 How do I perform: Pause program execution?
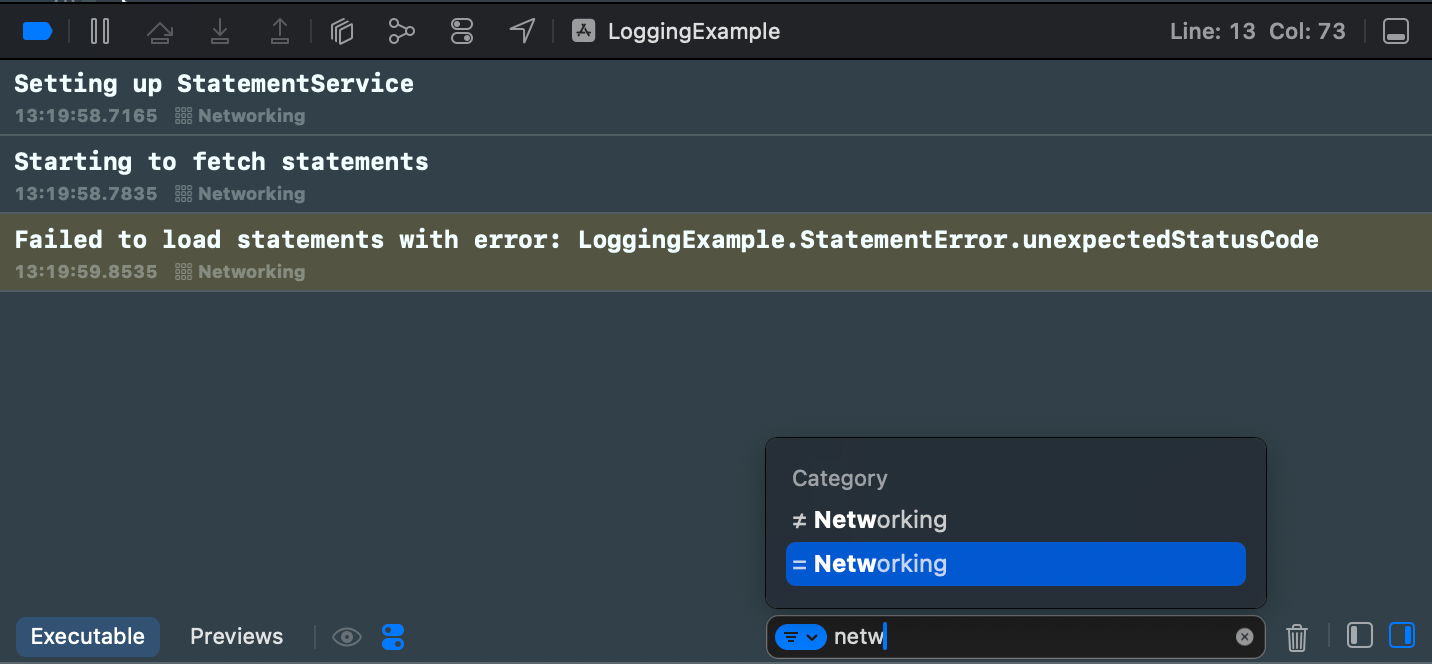coord(100,32)
